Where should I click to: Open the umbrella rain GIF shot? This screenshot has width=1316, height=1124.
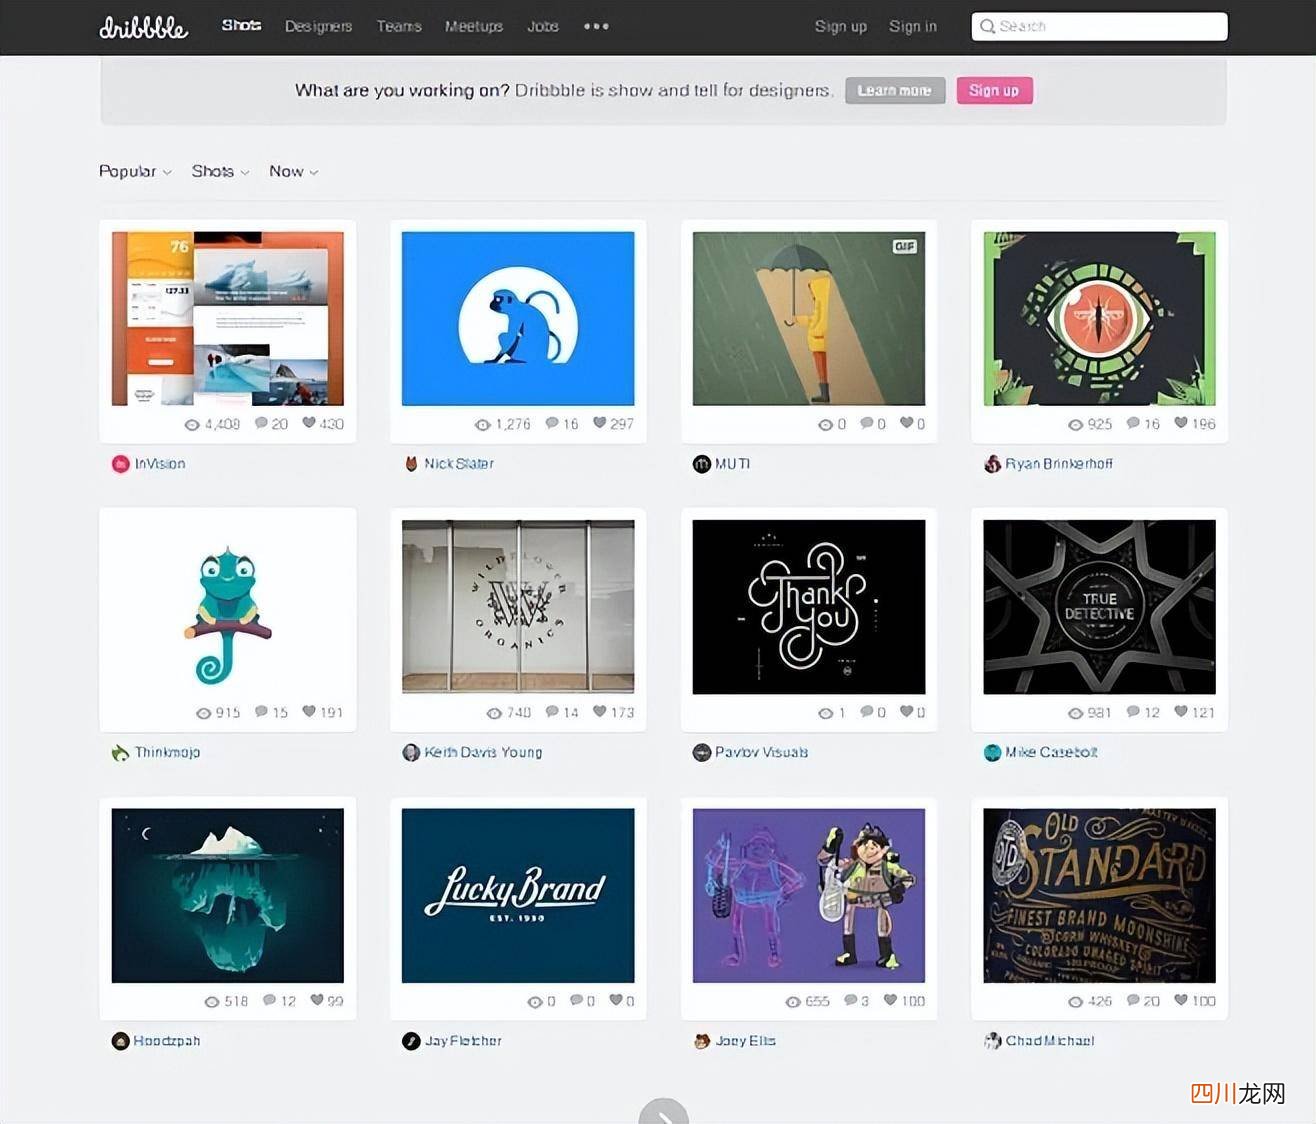coord(809,319)
